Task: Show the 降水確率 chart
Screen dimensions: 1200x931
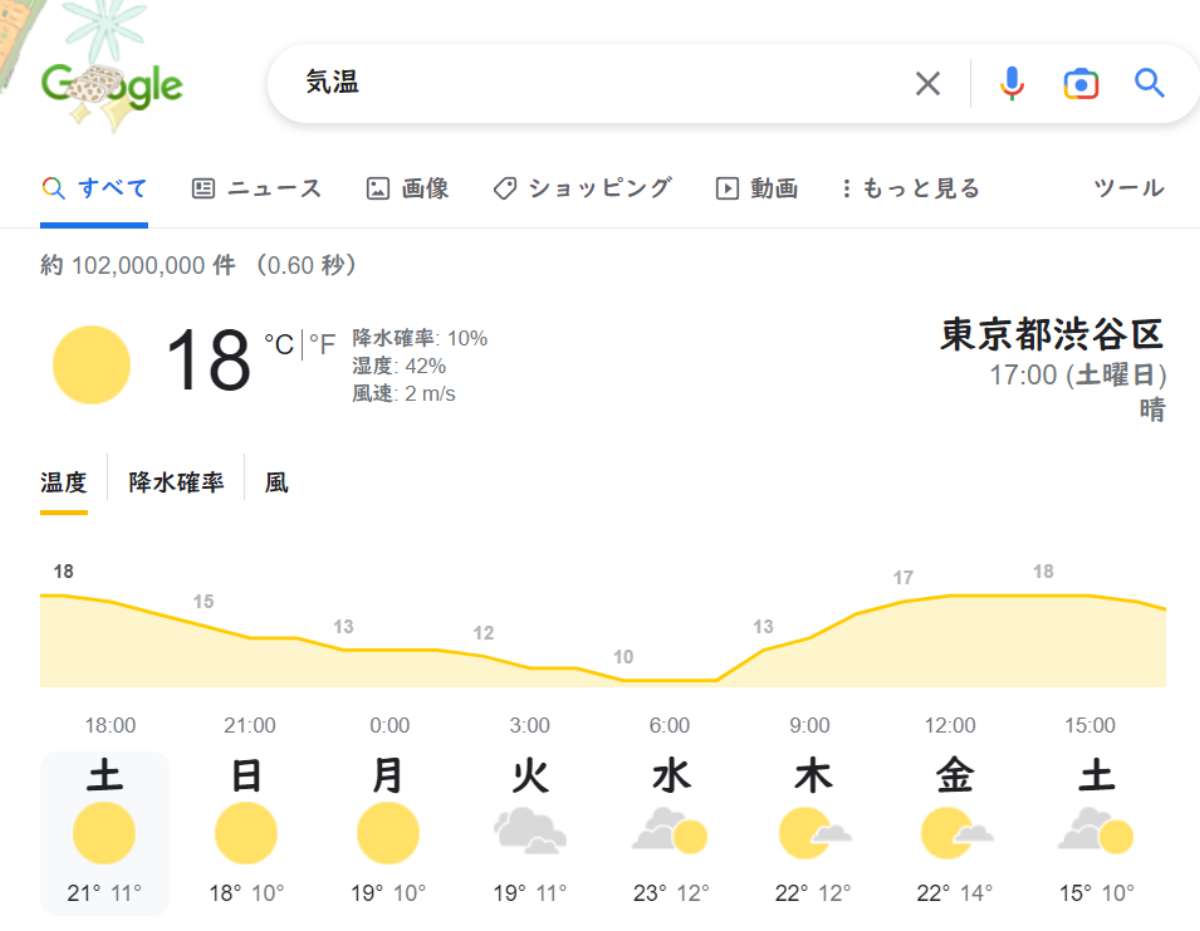Action: point(176,483)
